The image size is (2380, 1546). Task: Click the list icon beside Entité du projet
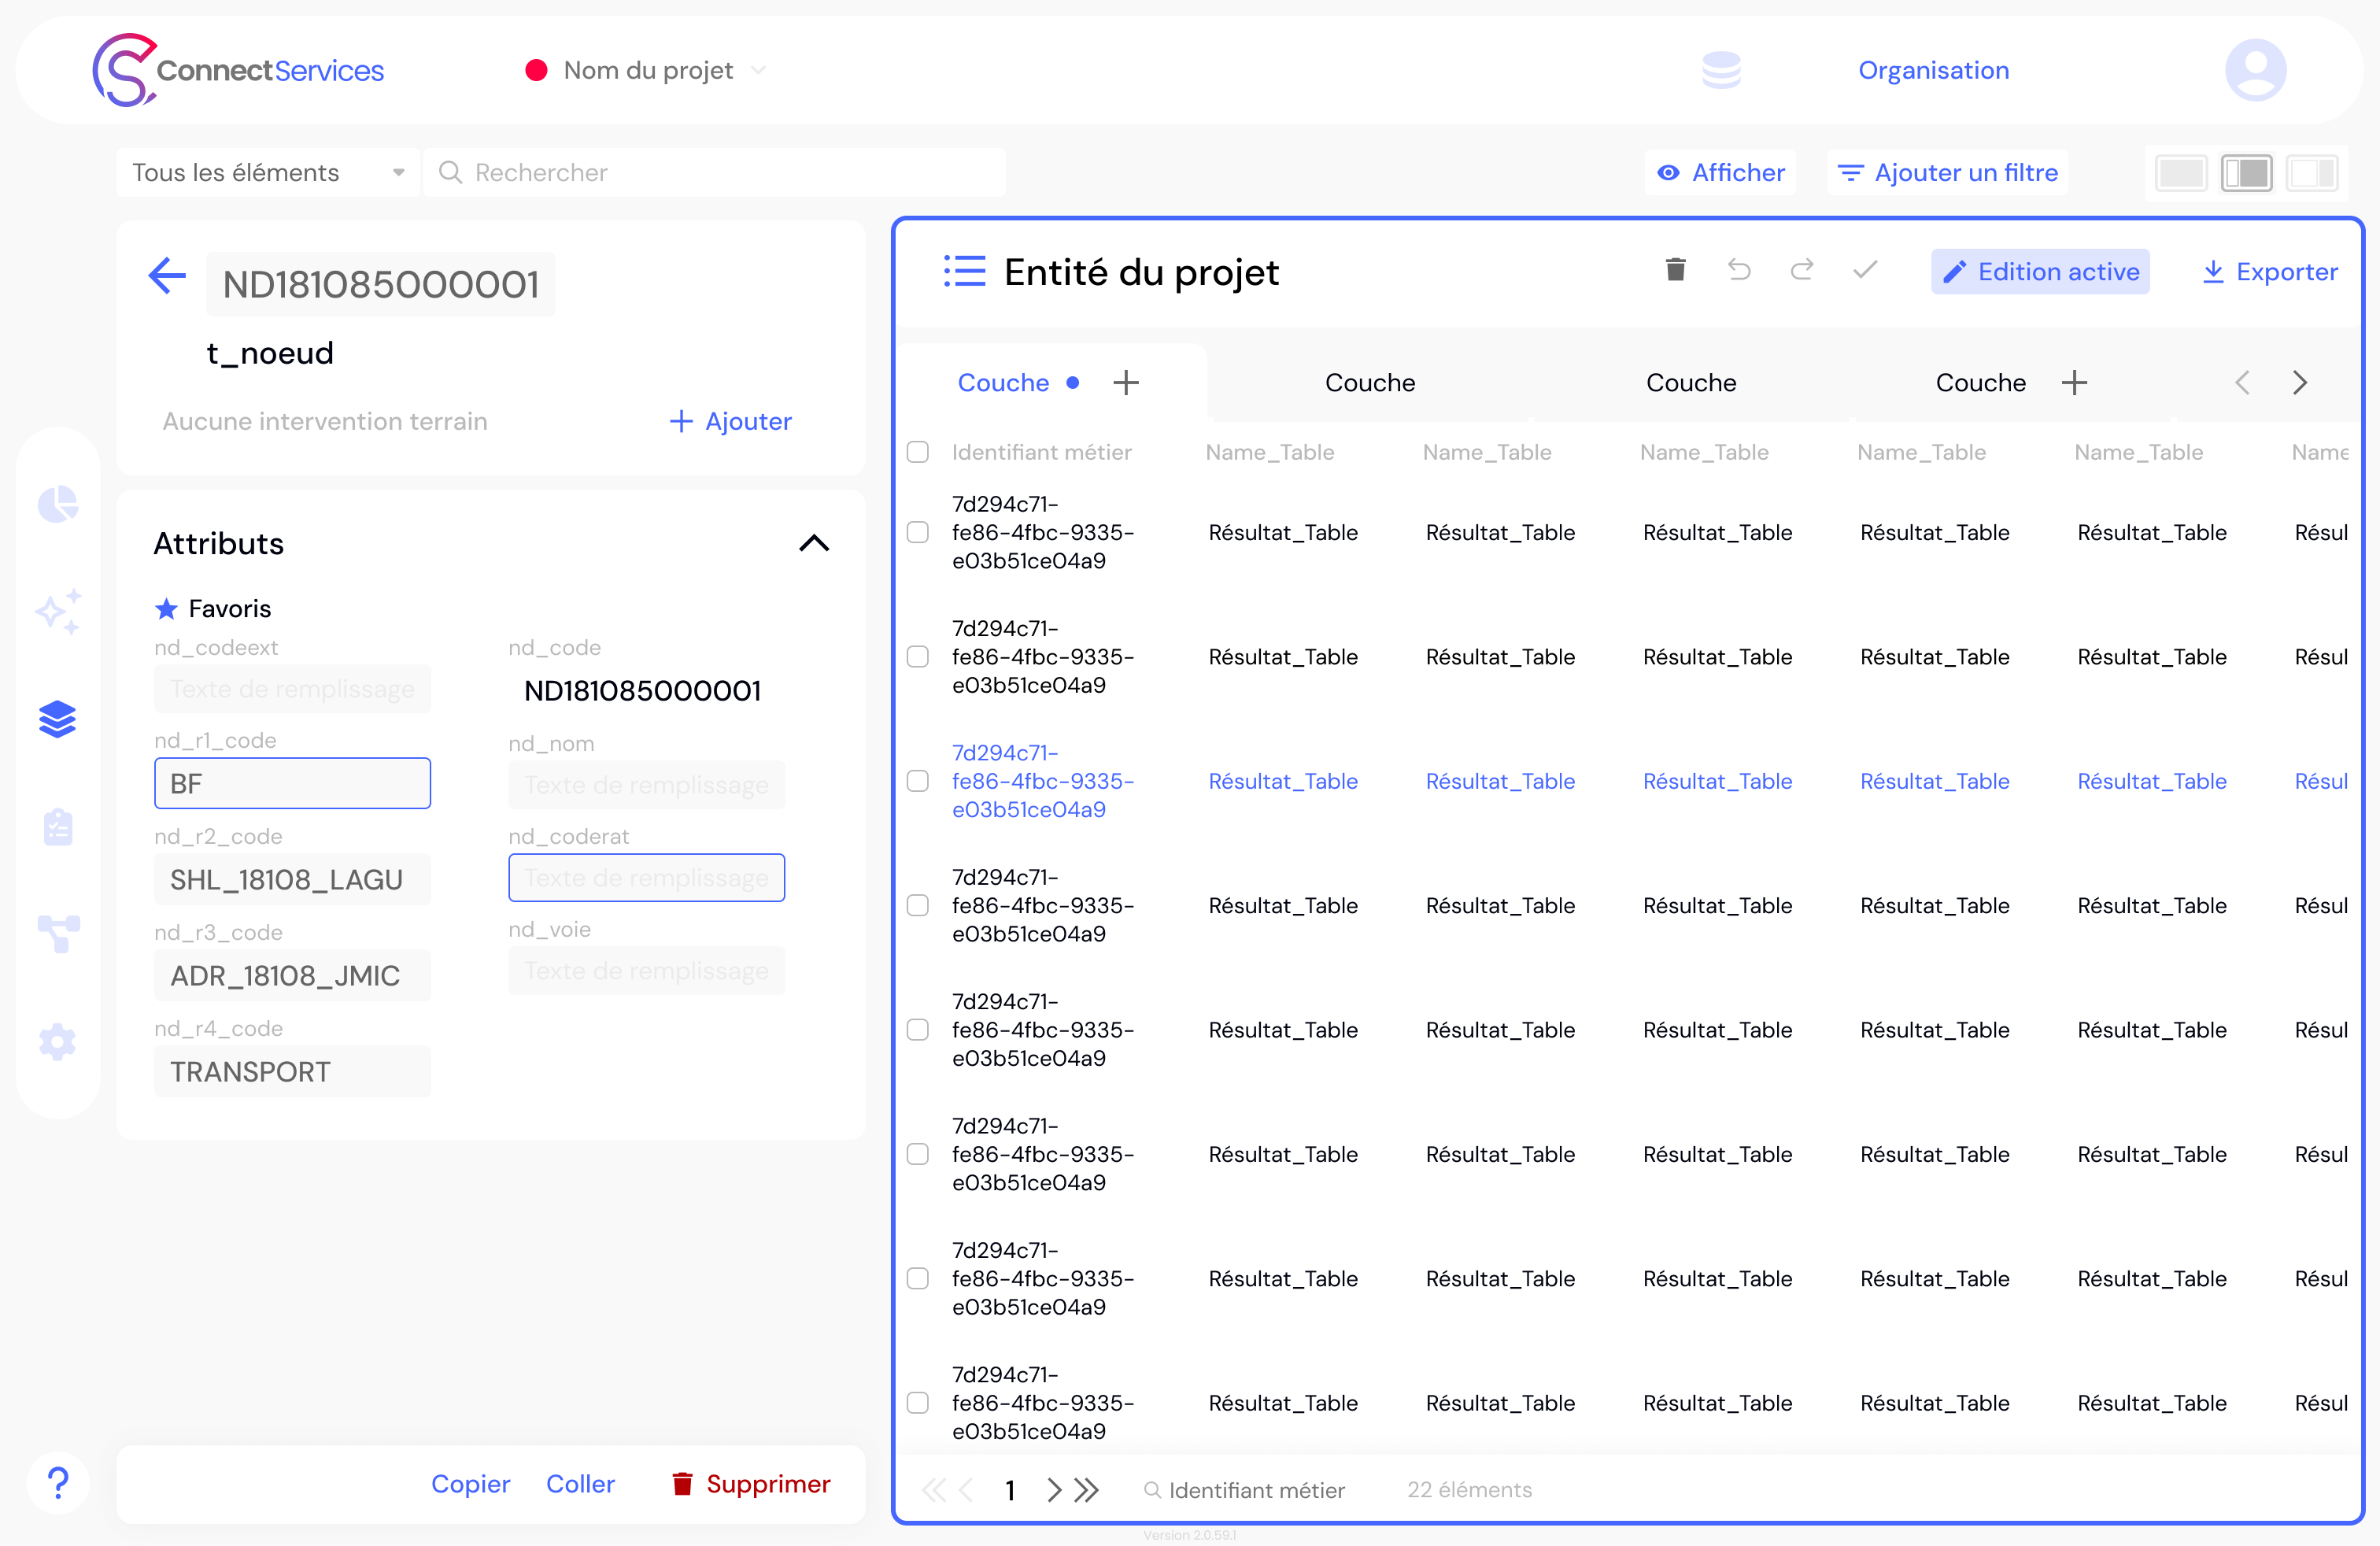pos(965,271)
